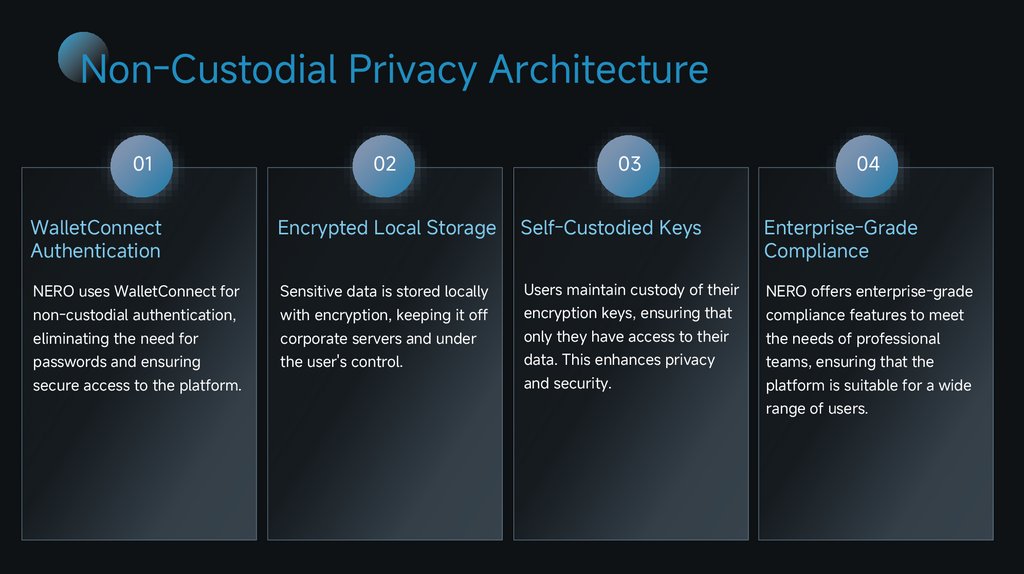Select the Enterprise-Grade Compliance heading
The height and width of the screenshot is (574, 1024).
[x=840, y=239]
